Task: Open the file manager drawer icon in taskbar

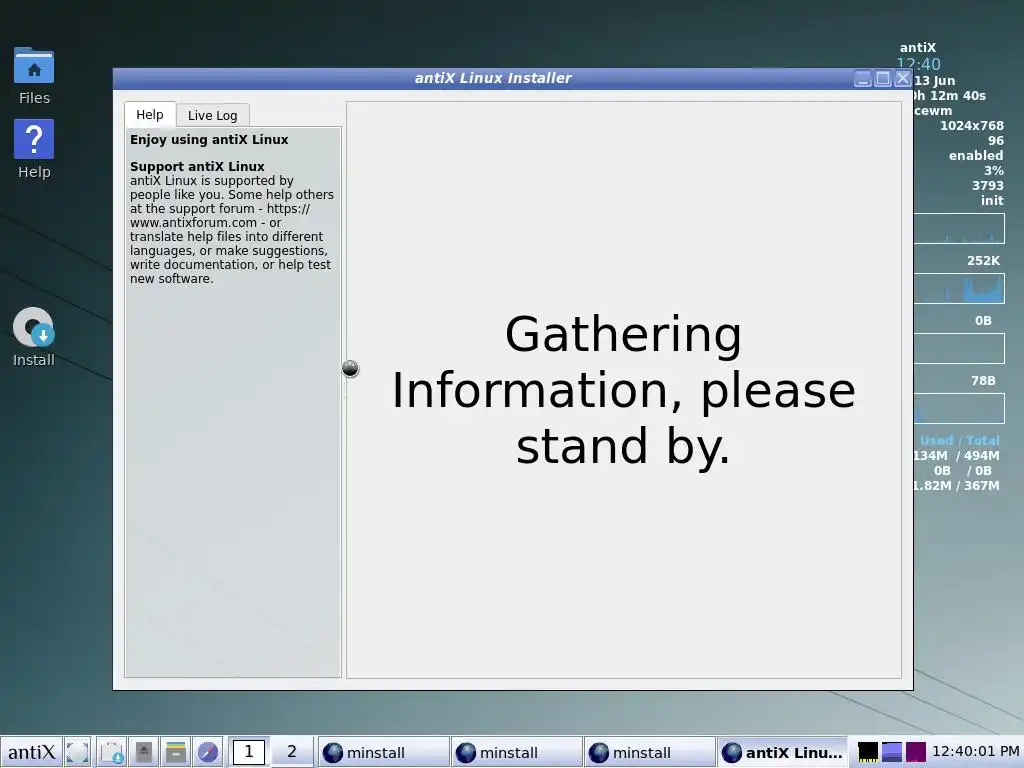Action: 175,752
